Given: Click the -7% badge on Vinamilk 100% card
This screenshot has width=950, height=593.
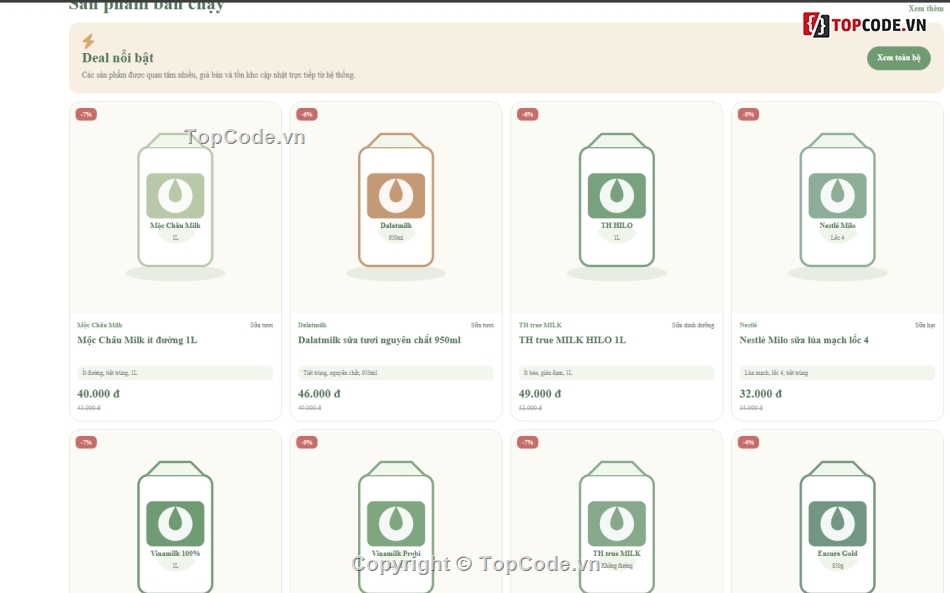Looking at the screenshot, I should click(x=86, y=442).
